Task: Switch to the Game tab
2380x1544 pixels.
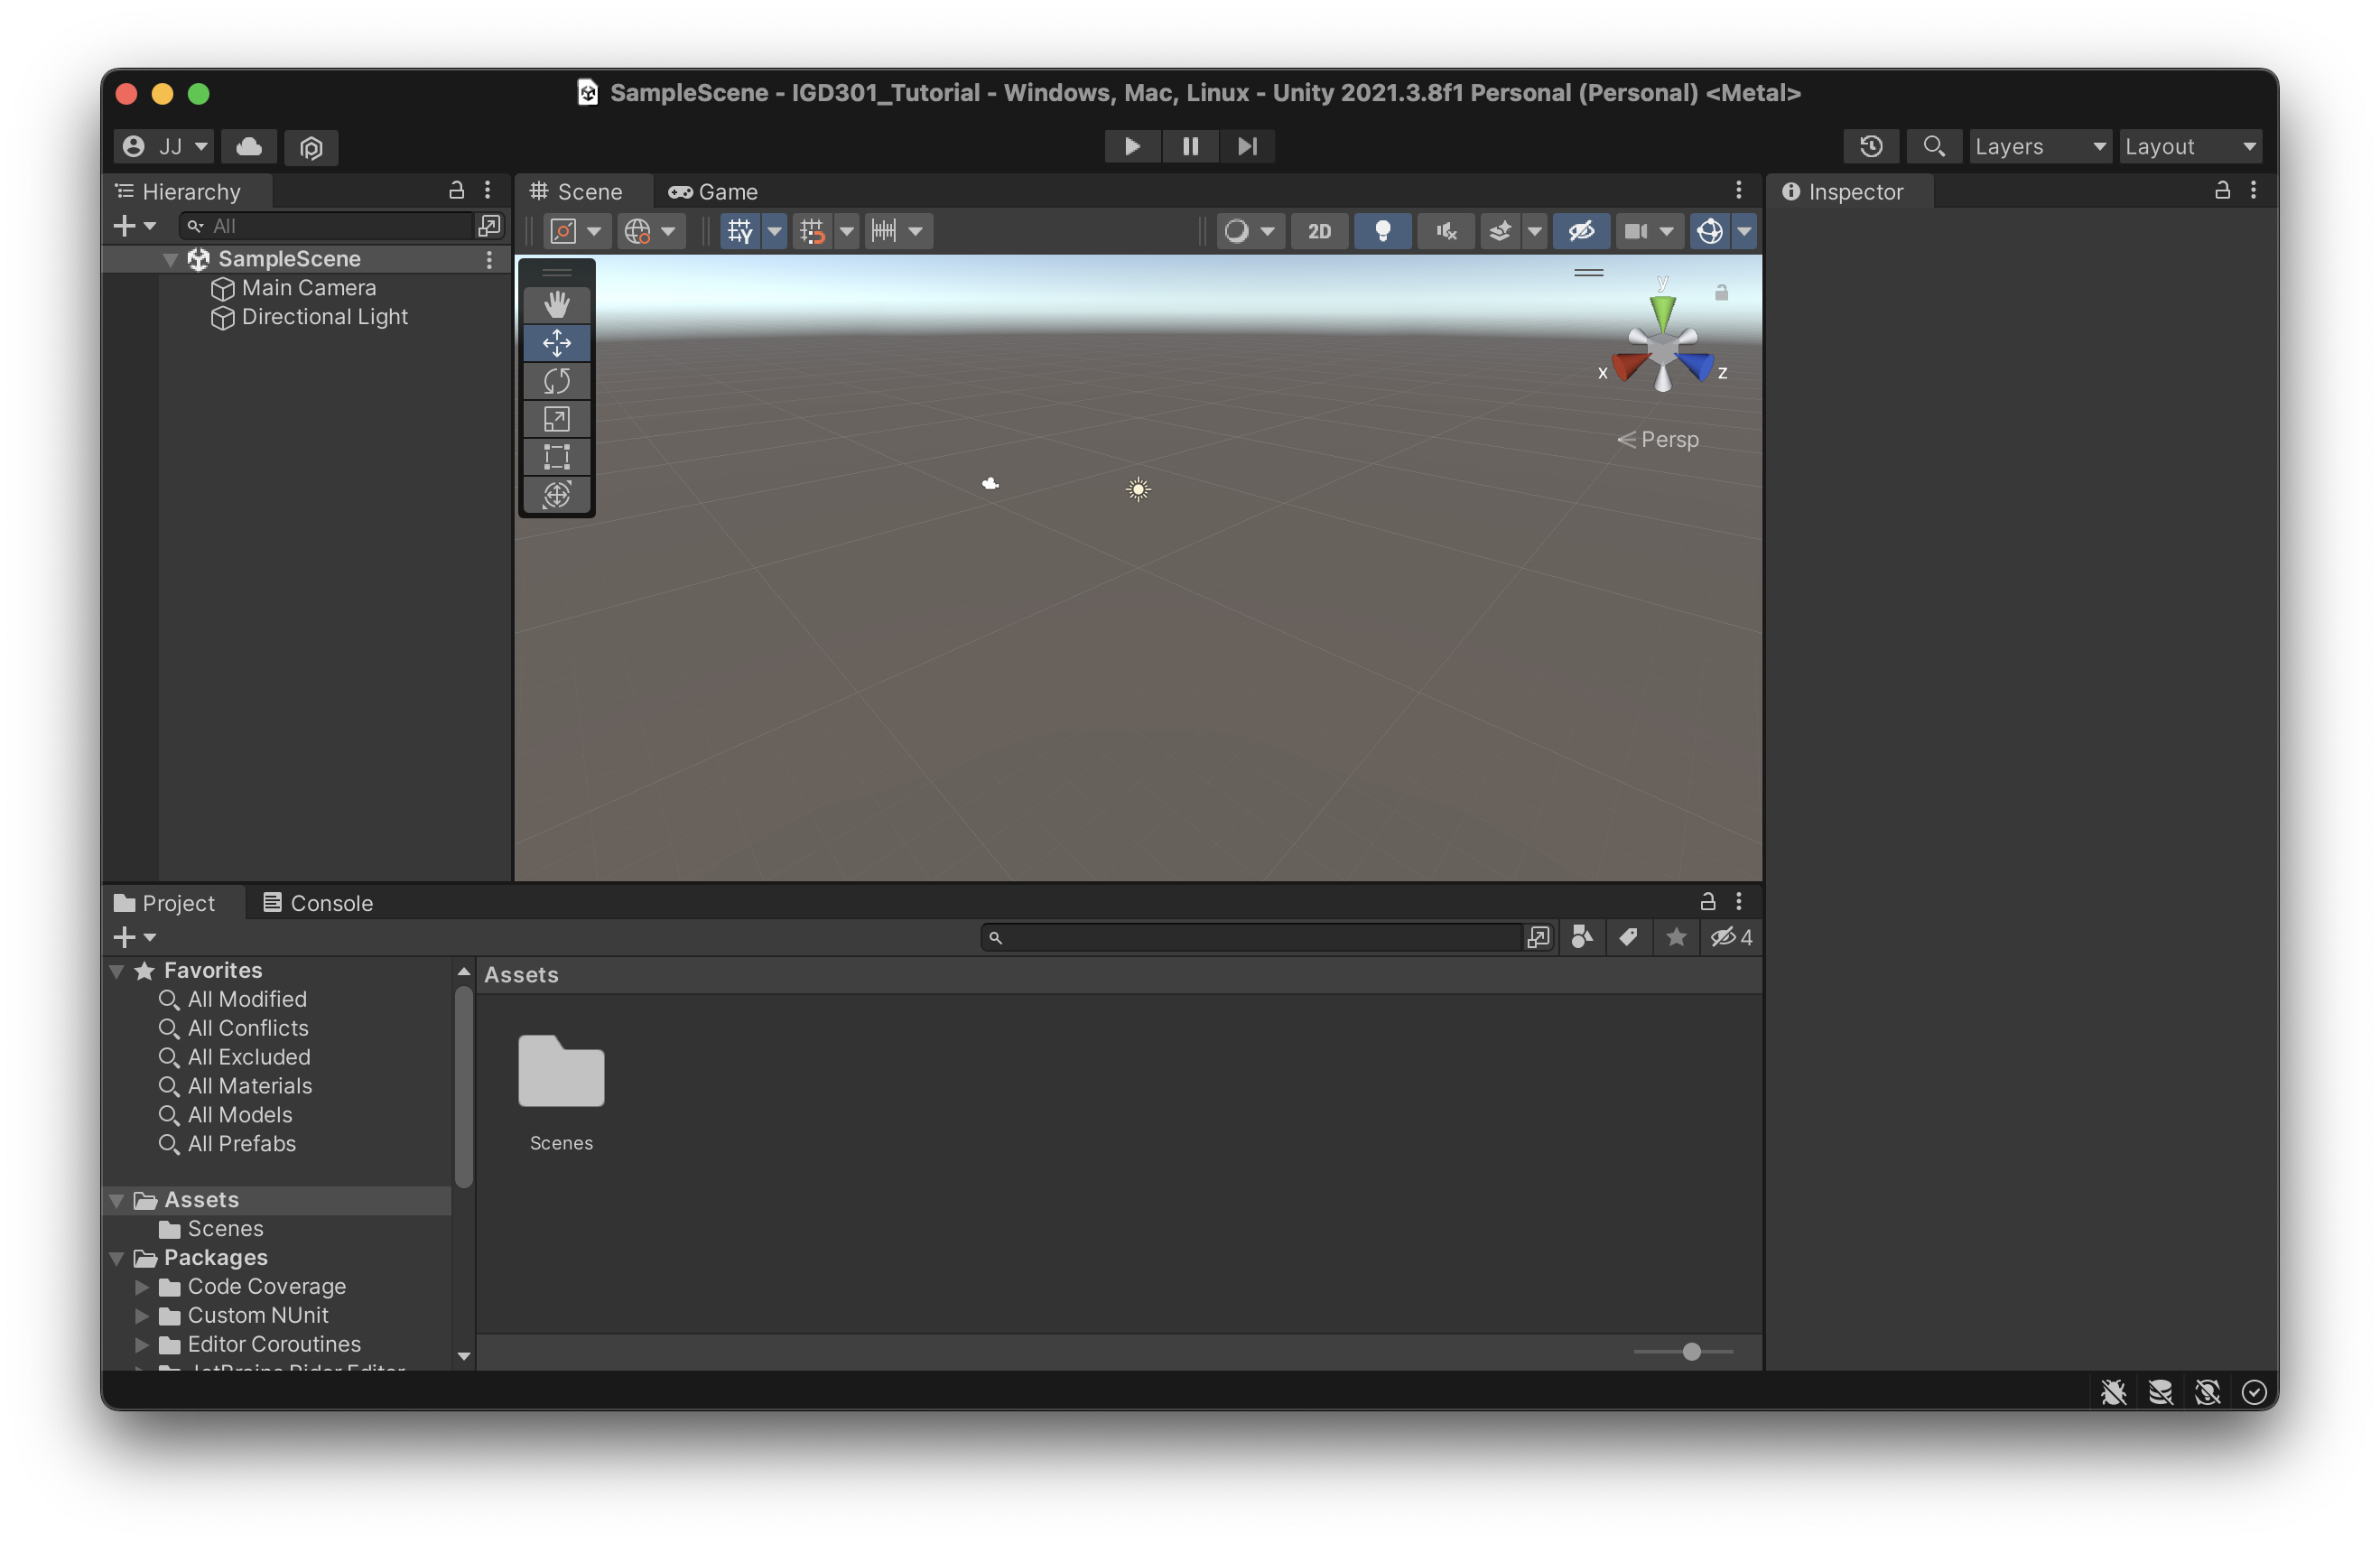Action: (714, 192)
